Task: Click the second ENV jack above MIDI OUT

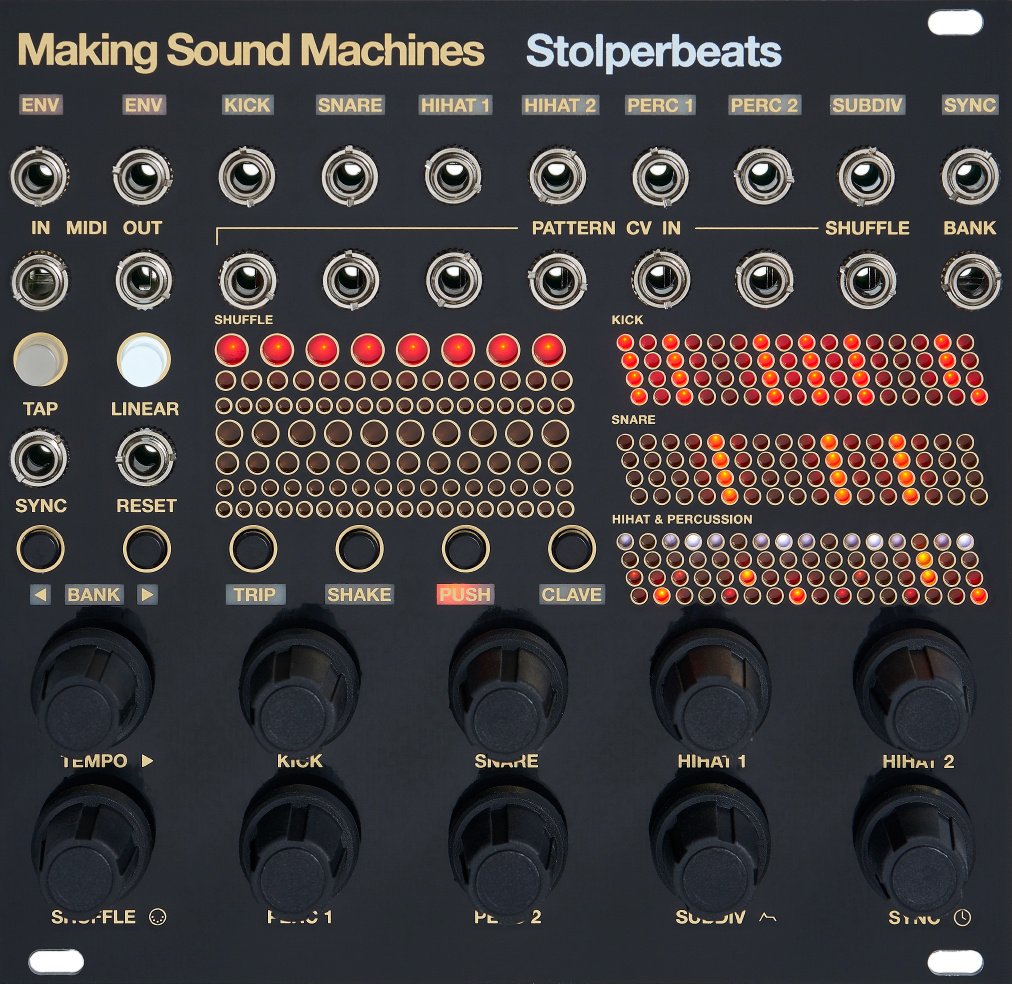Action: [x=143, y=176]
